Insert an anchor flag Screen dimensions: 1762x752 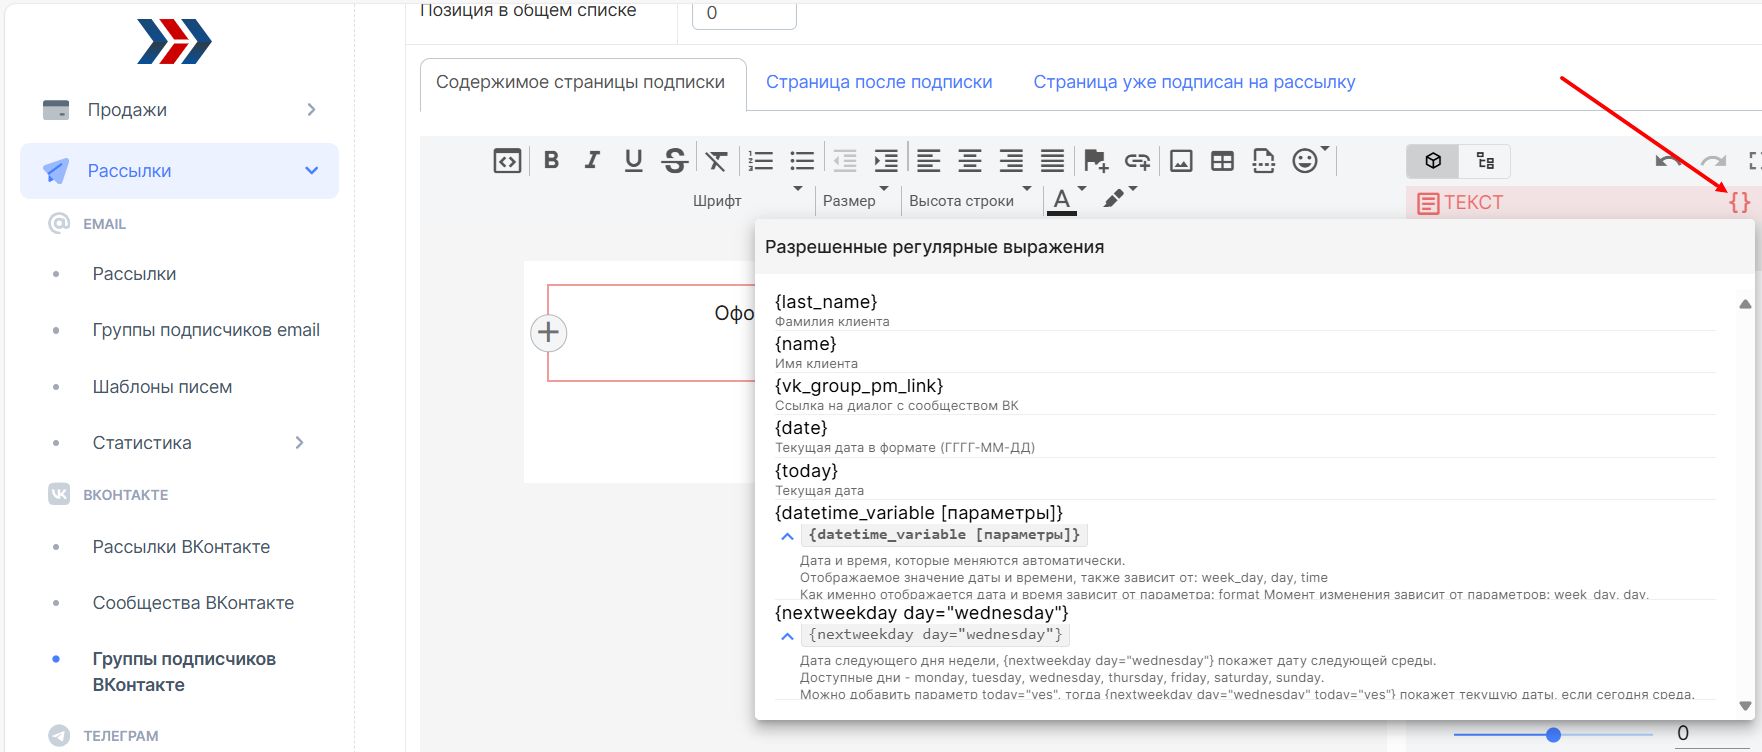(x=1096, y=161)
